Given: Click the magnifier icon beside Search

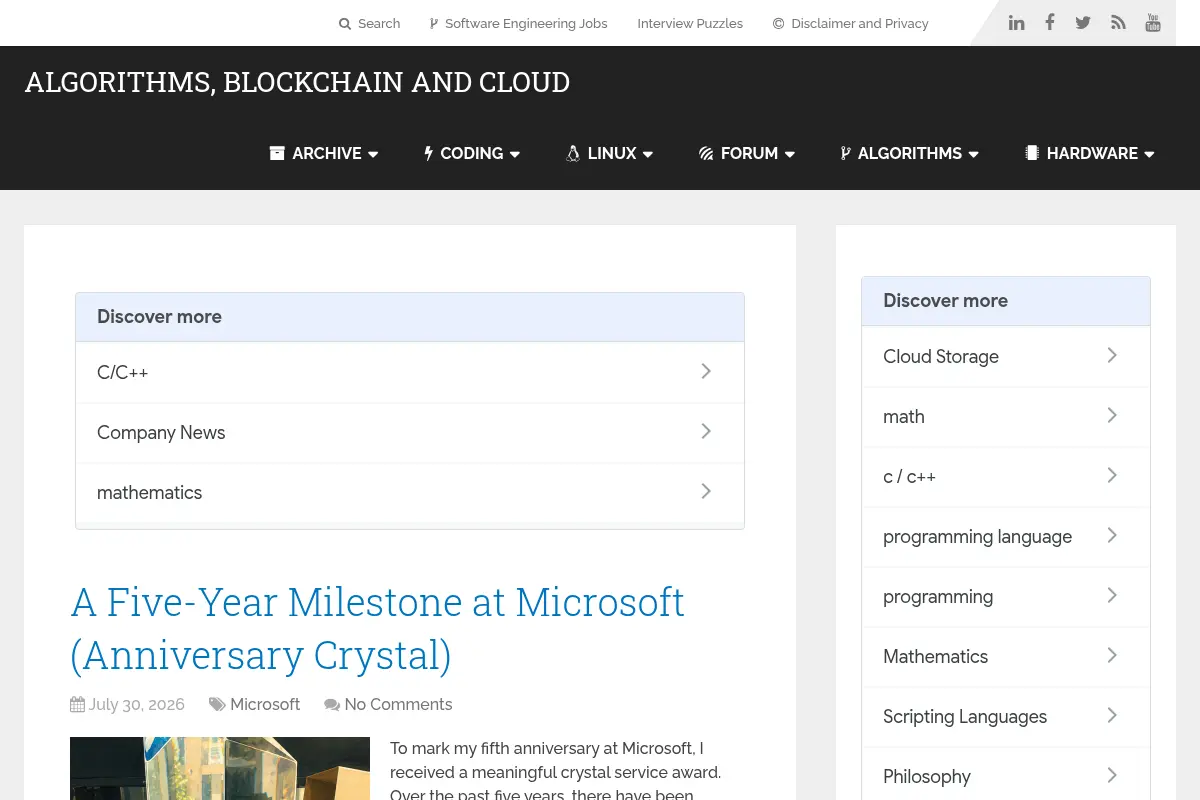Looking at the screenshot, I should pos(345,24).
